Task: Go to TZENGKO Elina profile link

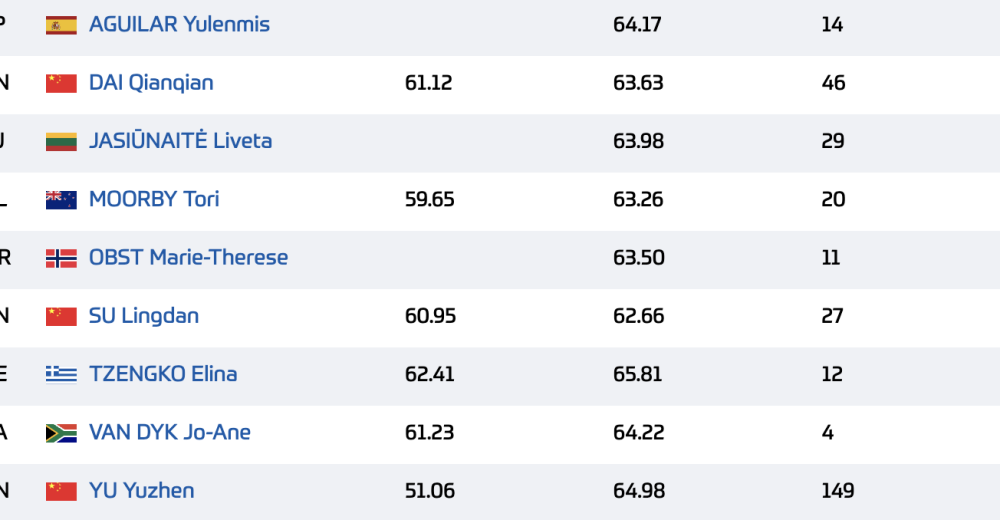Action: click(163, 374)
